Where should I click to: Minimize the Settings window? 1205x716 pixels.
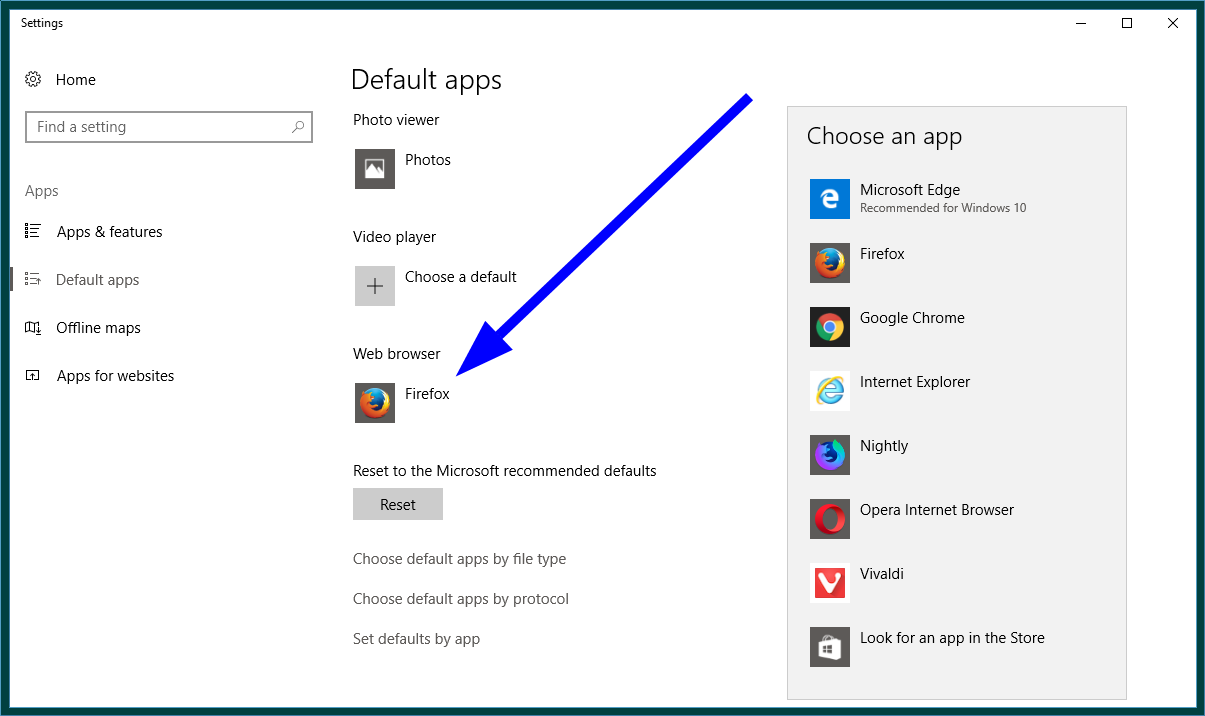pyautogui.click(x=1081, y=23)
